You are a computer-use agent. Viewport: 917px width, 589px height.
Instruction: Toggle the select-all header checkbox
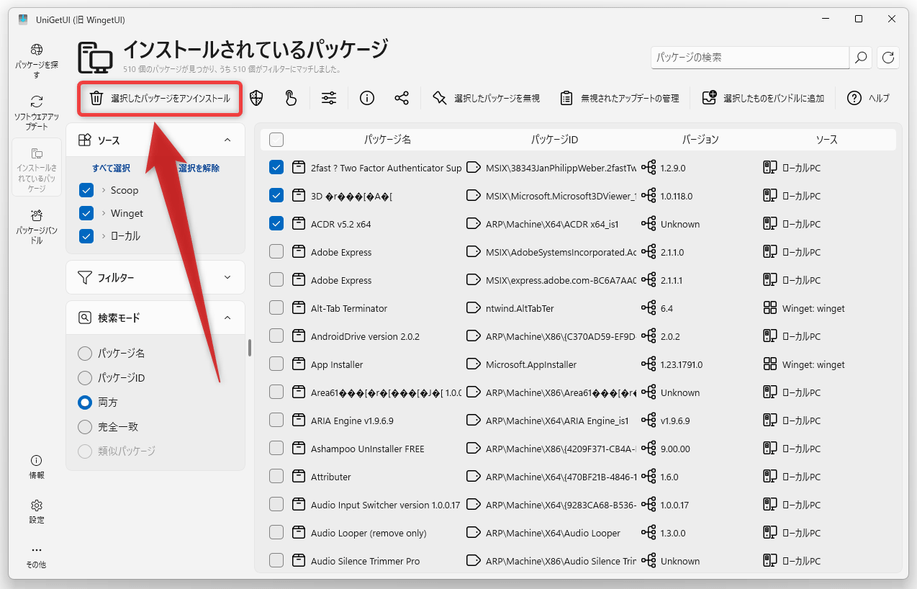point(276,139)
